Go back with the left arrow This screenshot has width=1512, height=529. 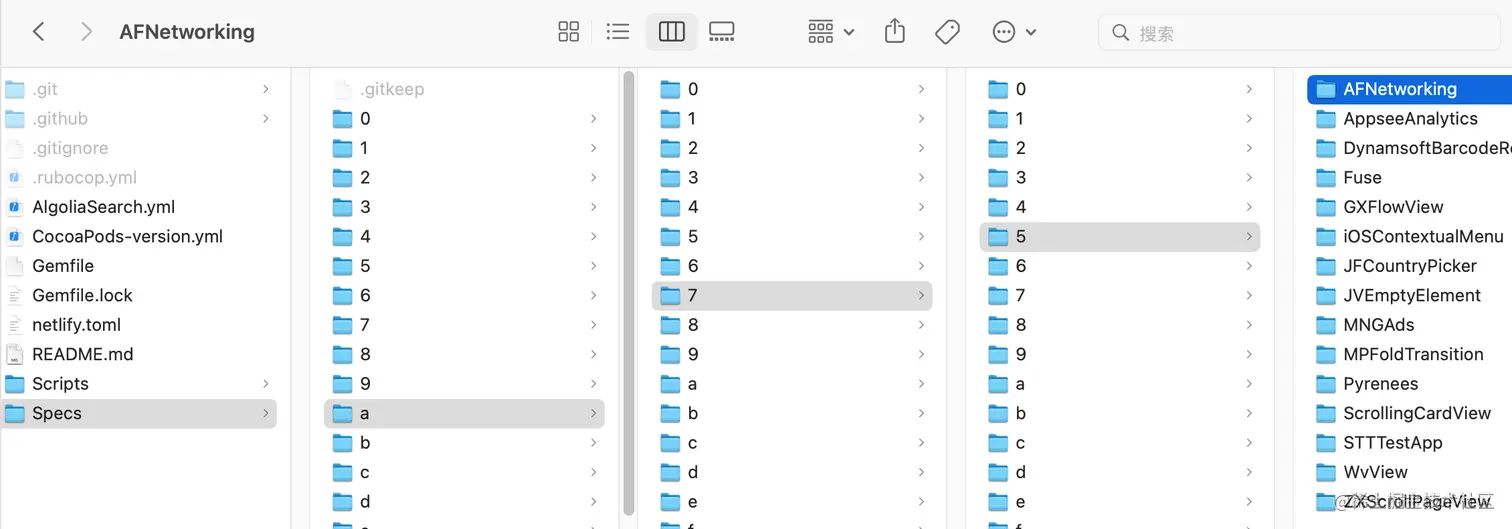click(38, 32)
